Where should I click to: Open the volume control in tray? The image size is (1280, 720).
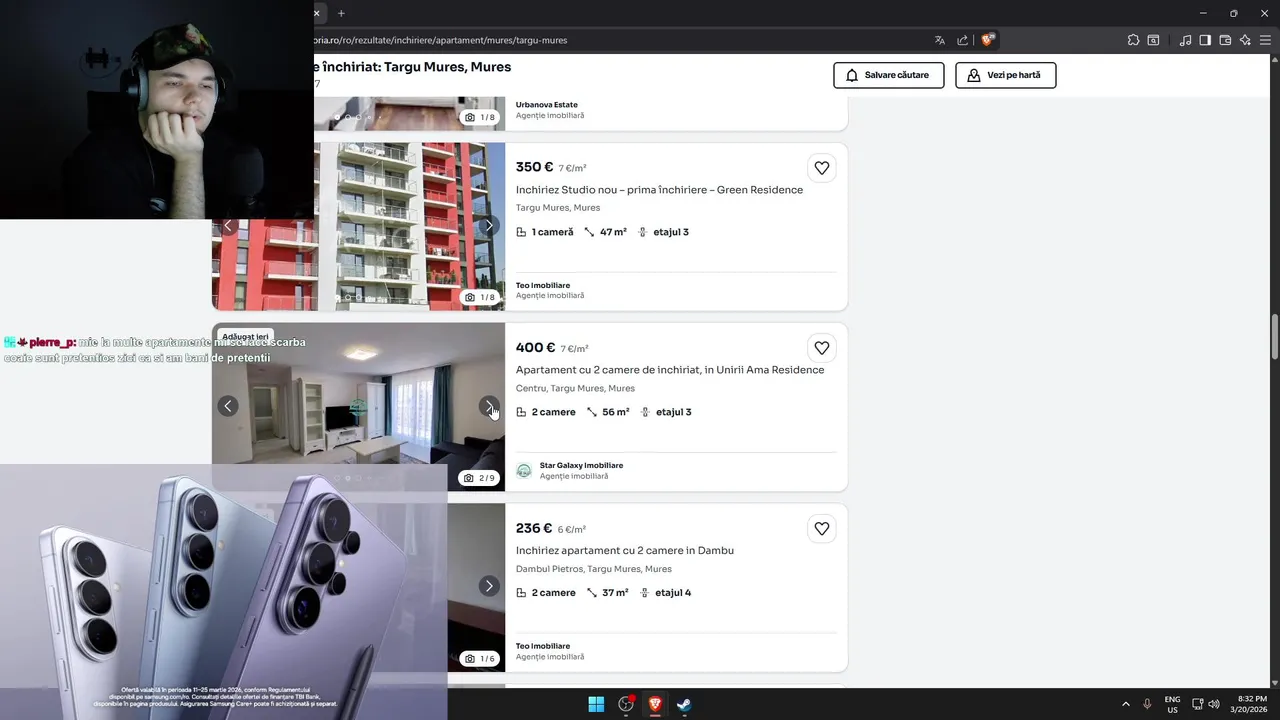point(1214,704)
